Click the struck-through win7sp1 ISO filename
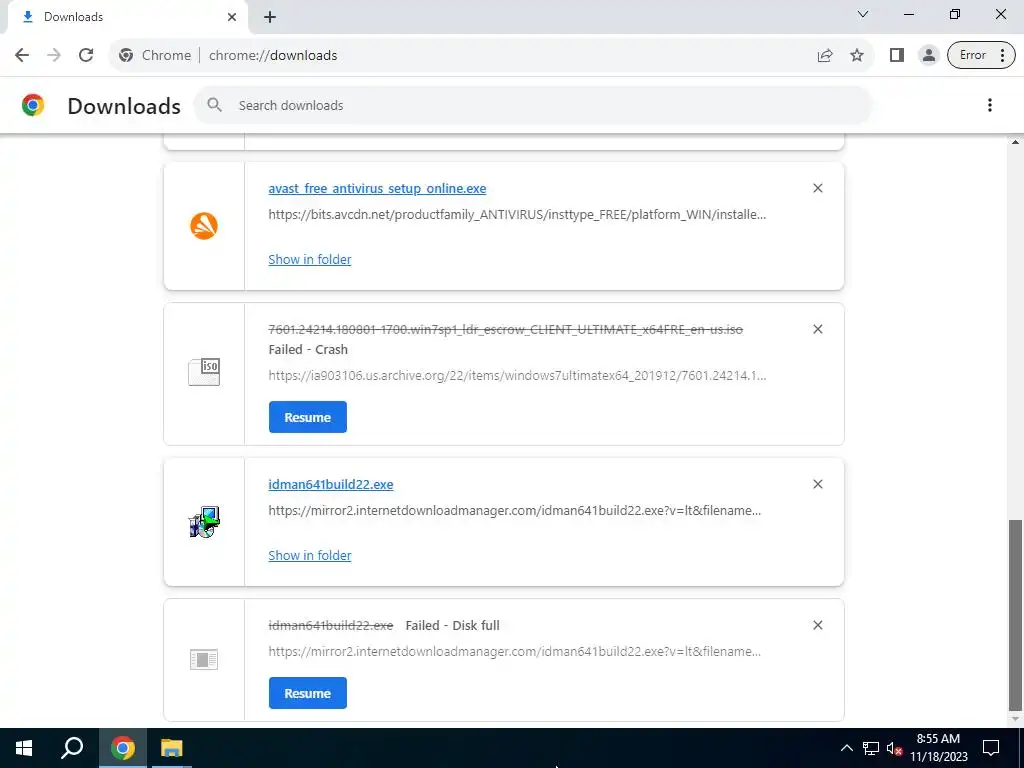Screen dimensions: 1024x768 click(x=505, y=330)
